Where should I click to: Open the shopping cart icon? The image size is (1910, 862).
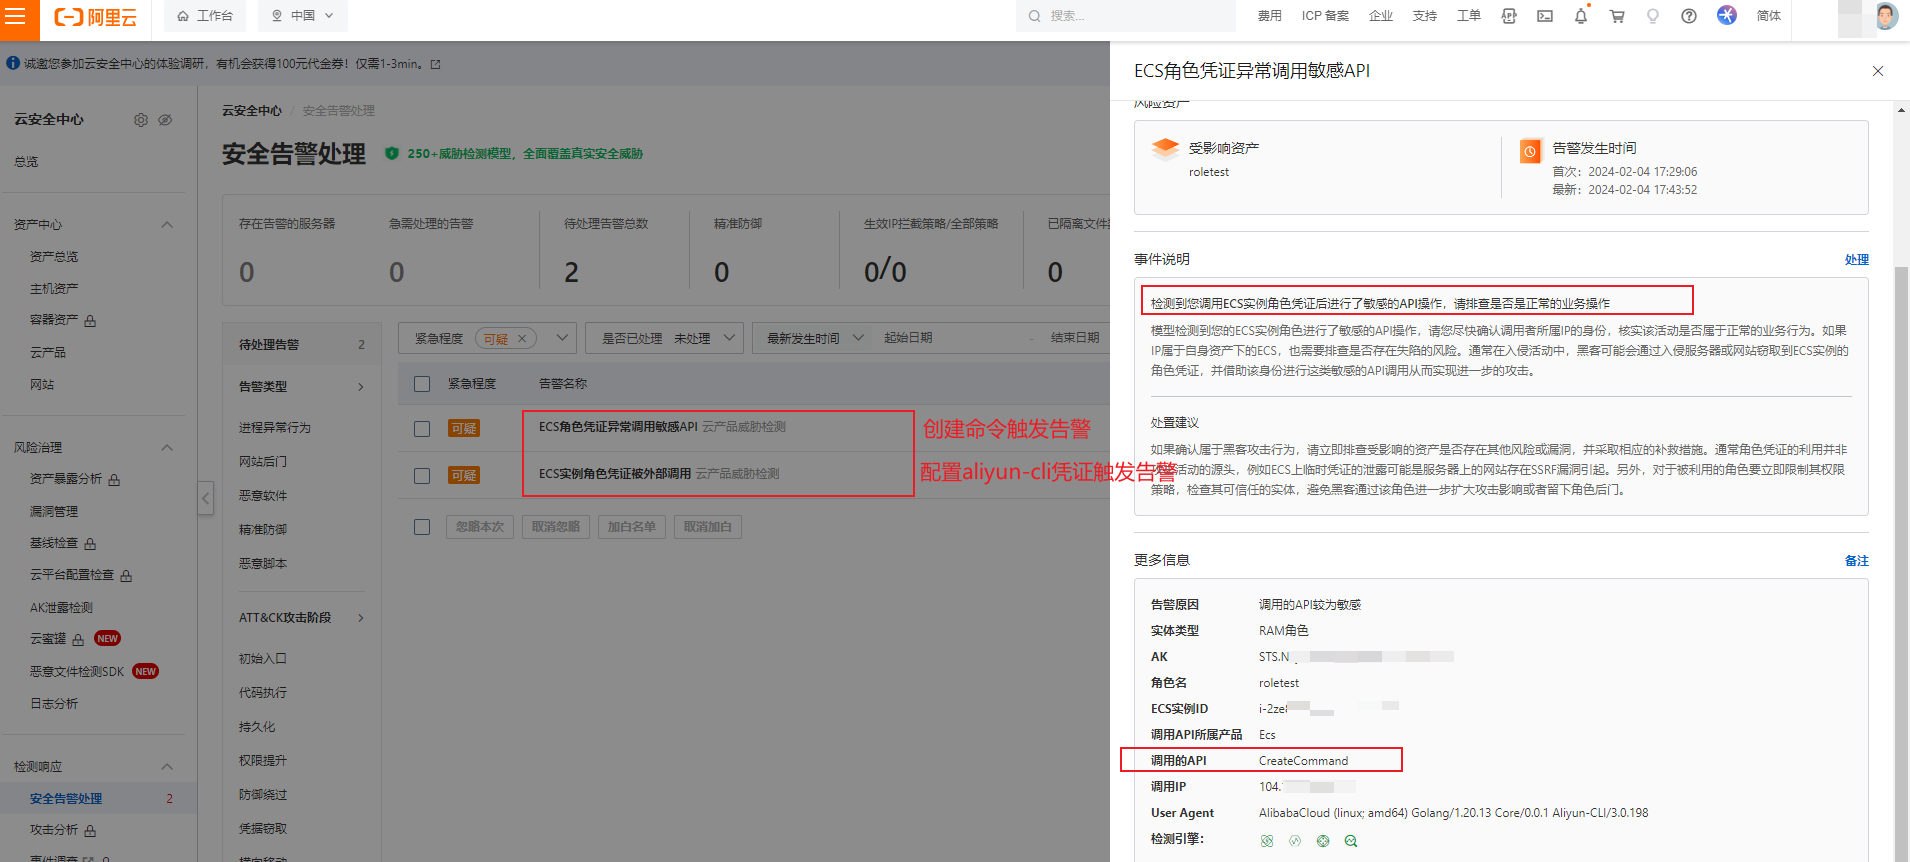pyautogui.click(x=1617, y=16)
